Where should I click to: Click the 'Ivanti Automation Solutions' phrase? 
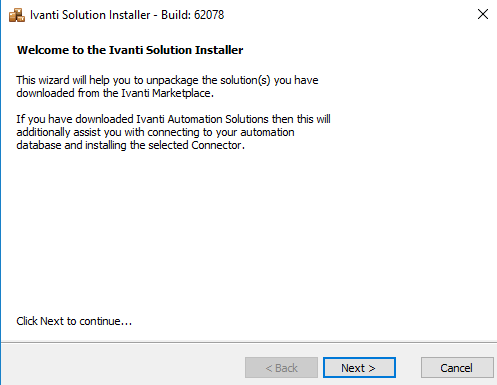(x=202, y=119)
